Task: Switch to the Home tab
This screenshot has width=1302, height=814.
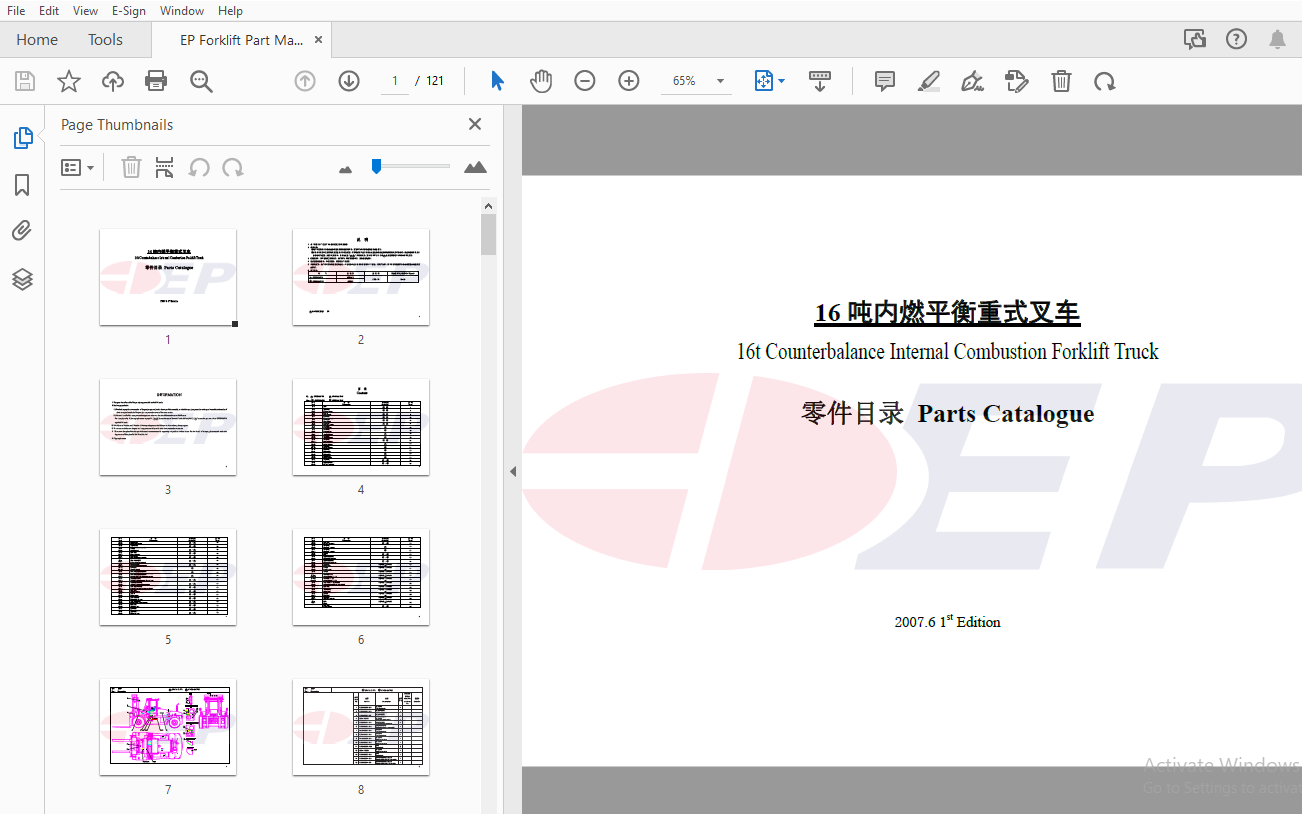Action: 37,40
